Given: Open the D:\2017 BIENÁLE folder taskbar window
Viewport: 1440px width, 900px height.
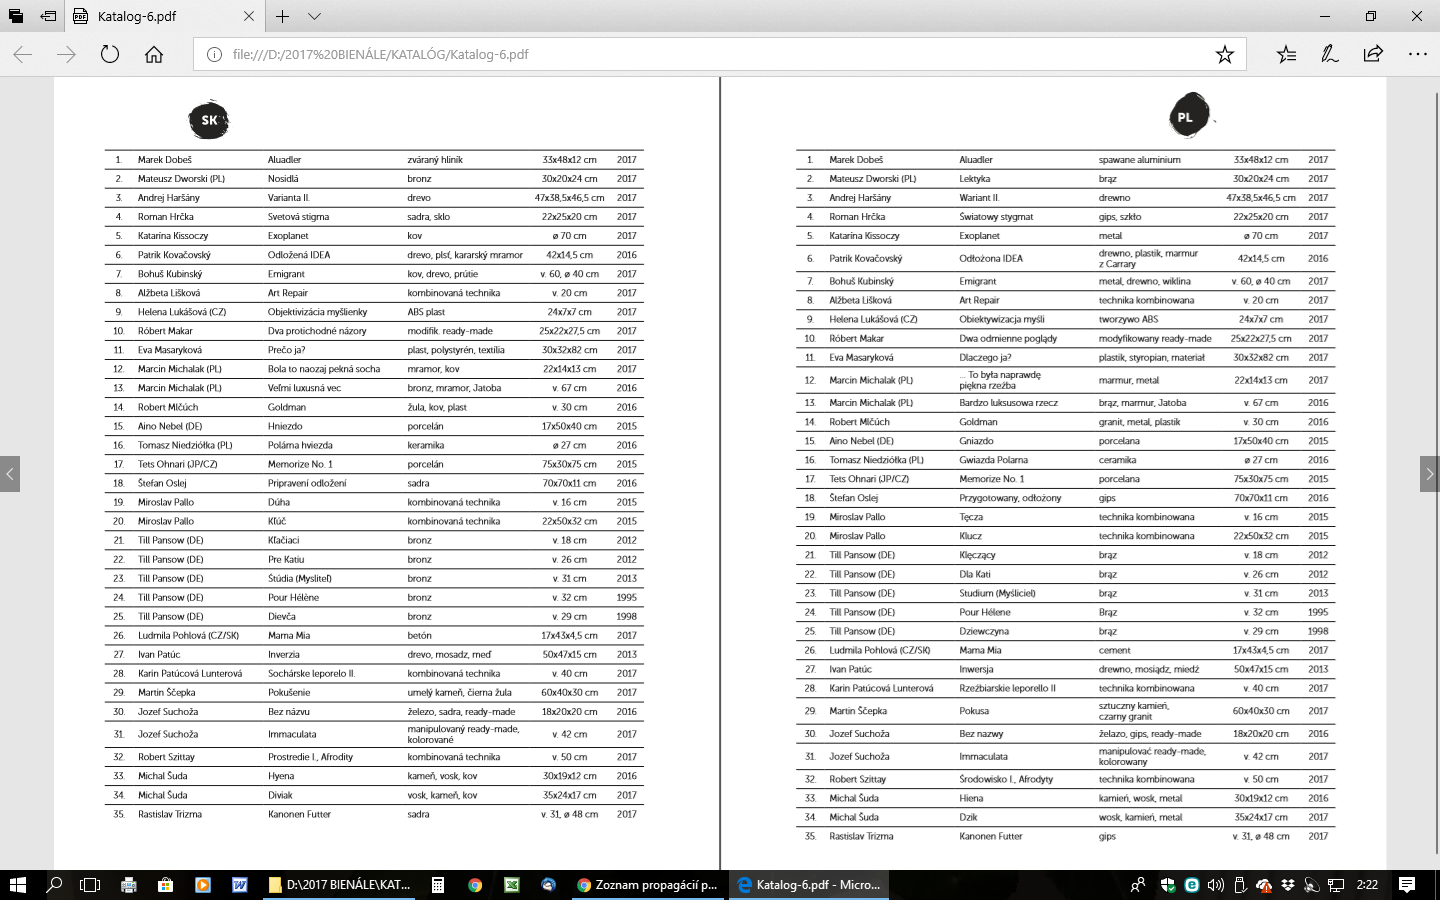Looking at the screenshot, I should pos(340,885).
